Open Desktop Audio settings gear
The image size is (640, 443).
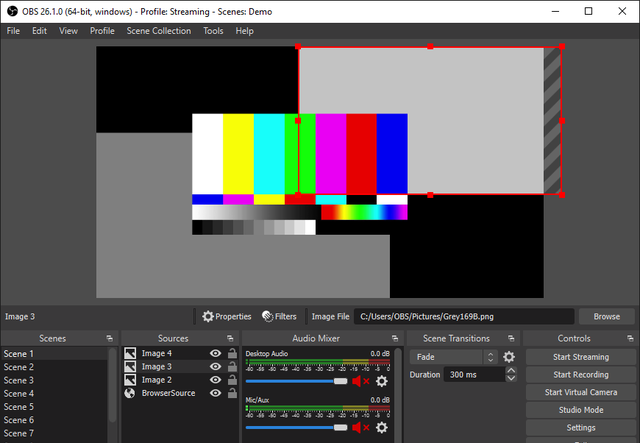382,381
